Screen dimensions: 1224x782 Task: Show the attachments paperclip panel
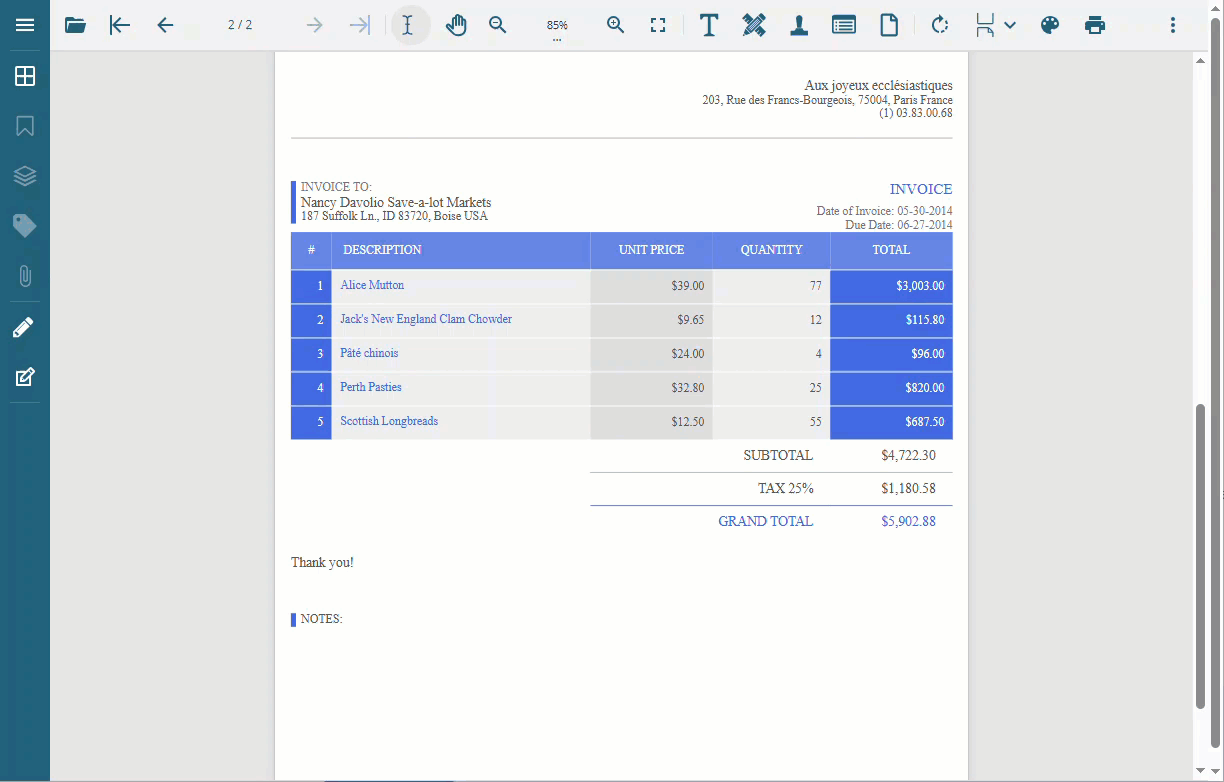[25, 276]
